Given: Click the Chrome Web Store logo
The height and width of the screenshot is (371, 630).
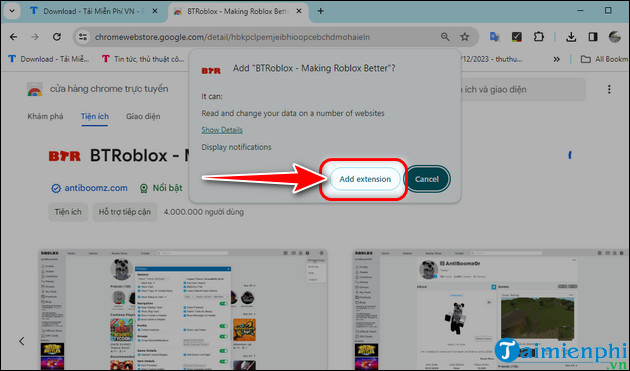Looking at the screenshot, I should click(x=35, y=89).
